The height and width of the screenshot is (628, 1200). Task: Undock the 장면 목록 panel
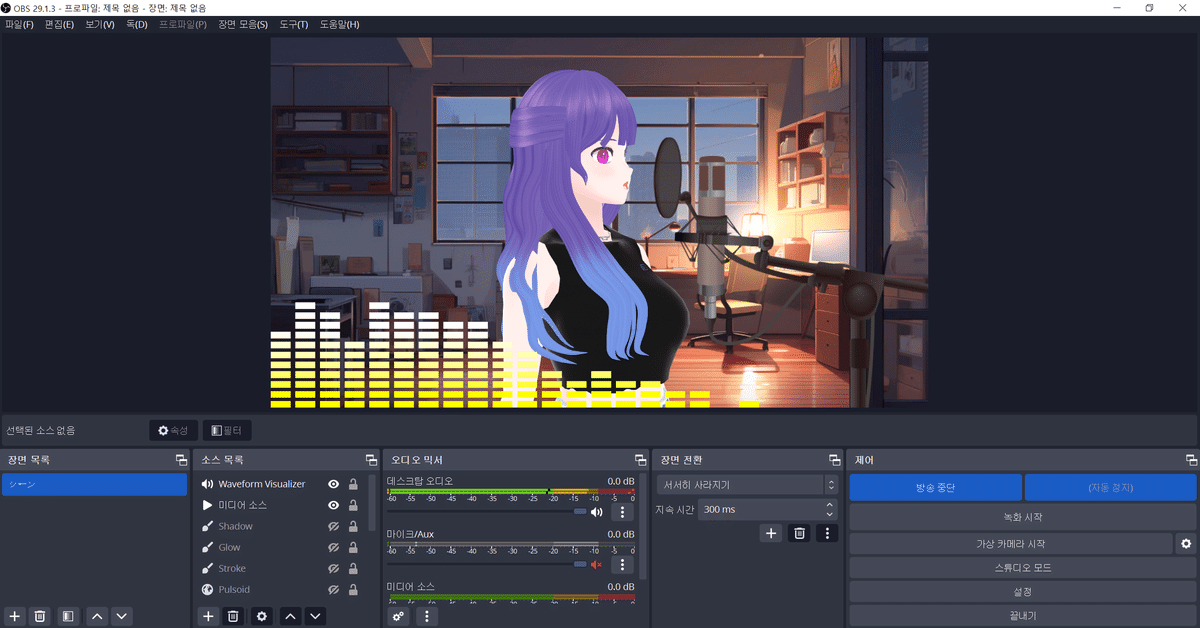[x=181, y=460]
